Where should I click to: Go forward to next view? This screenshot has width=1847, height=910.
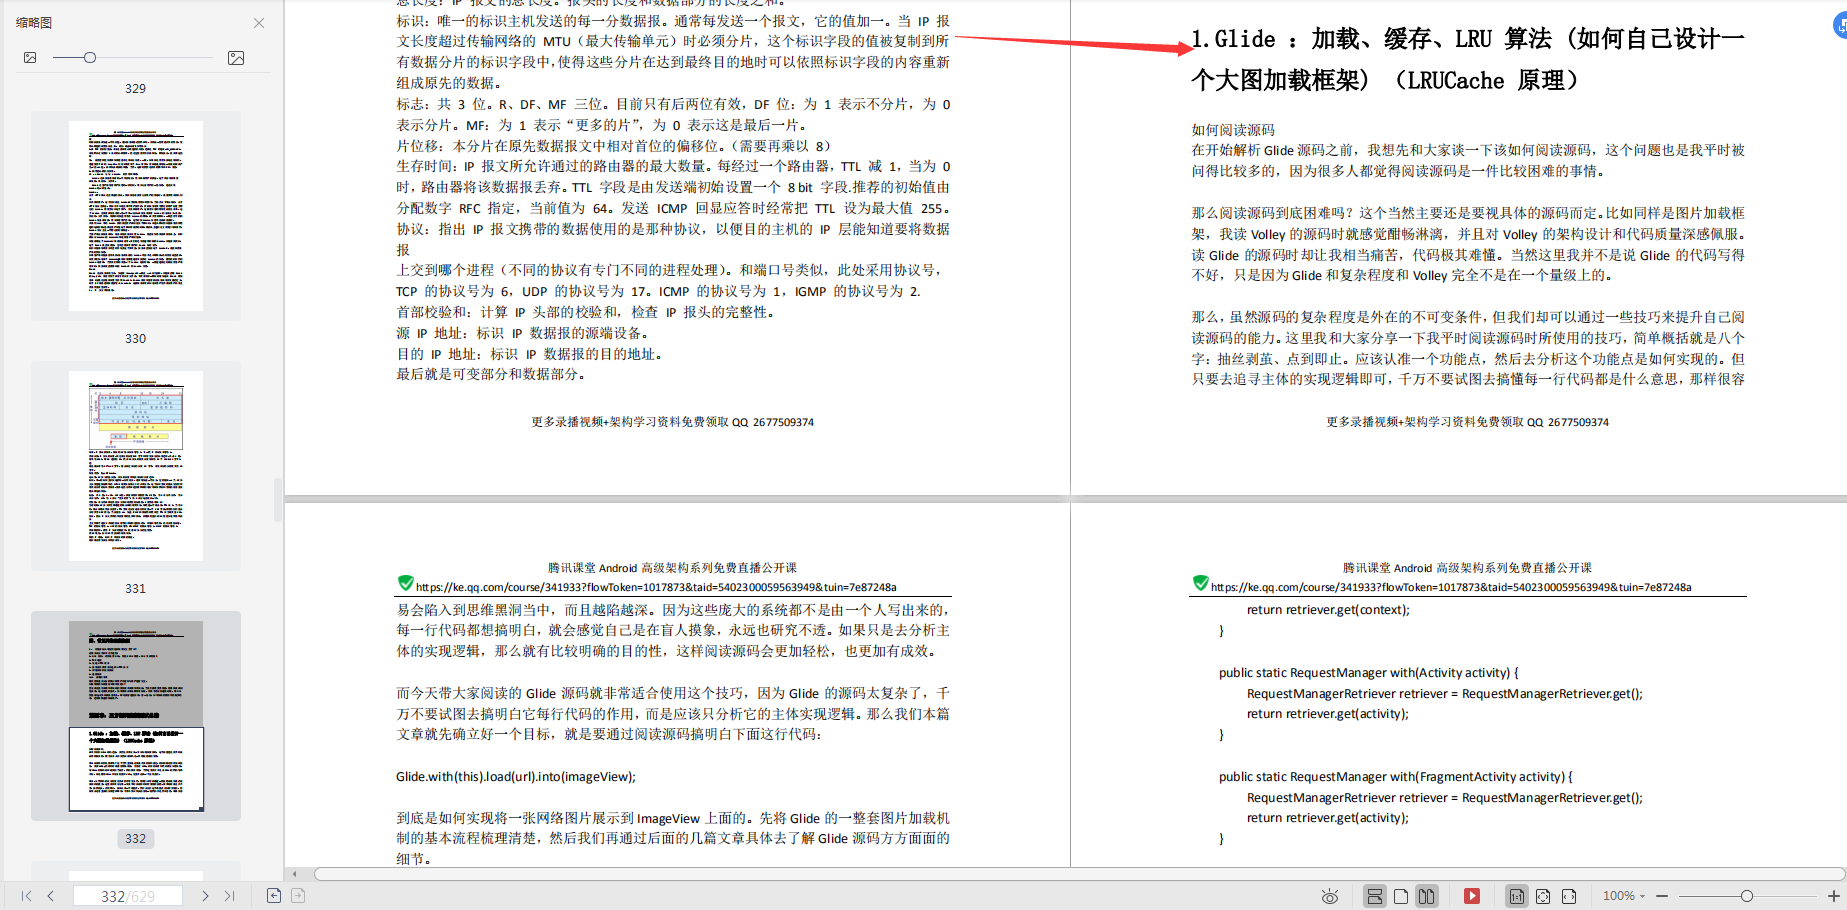298,896
